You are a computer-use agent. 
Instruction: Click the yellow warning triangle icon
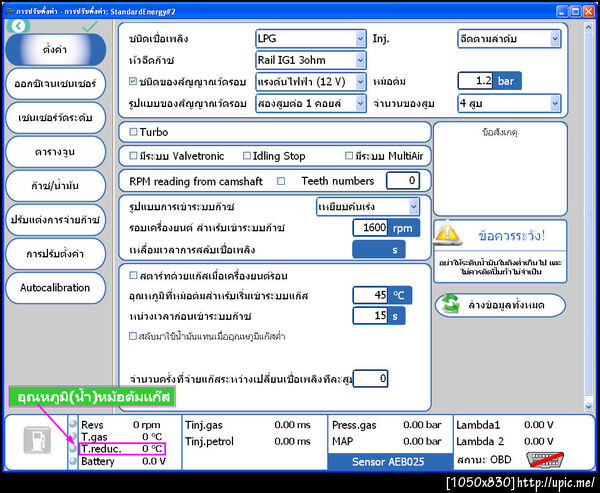tap(447, 233)
